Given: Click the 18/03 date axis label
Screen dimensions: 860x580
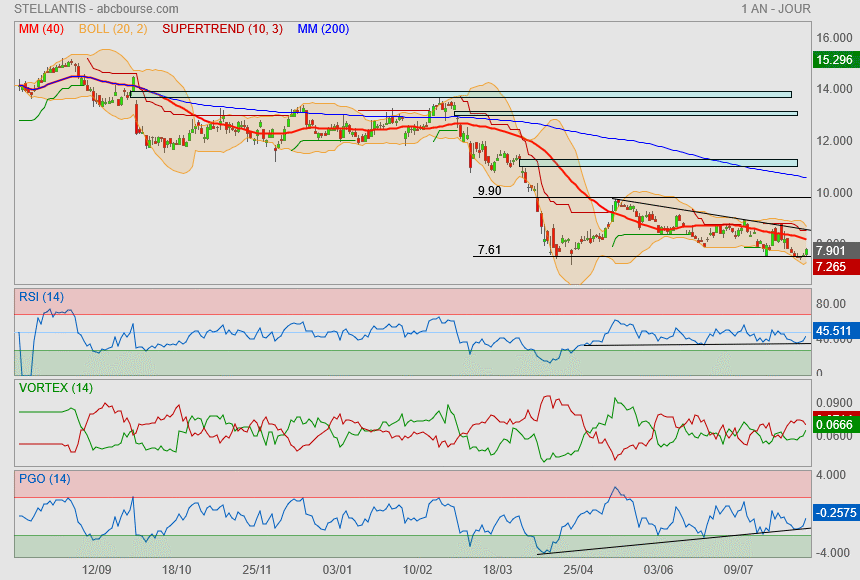Looking at the screenshot, I should [497, 570].
